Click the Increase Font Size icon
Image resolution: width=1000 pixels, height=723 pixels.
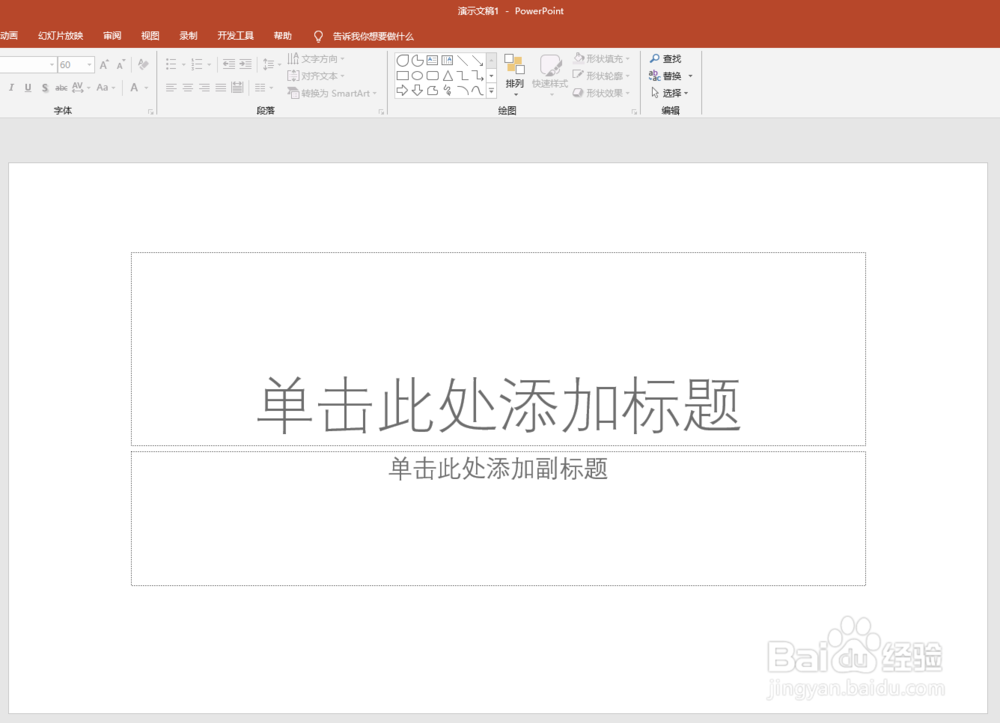pyautogui.click(x=104, y=64)
